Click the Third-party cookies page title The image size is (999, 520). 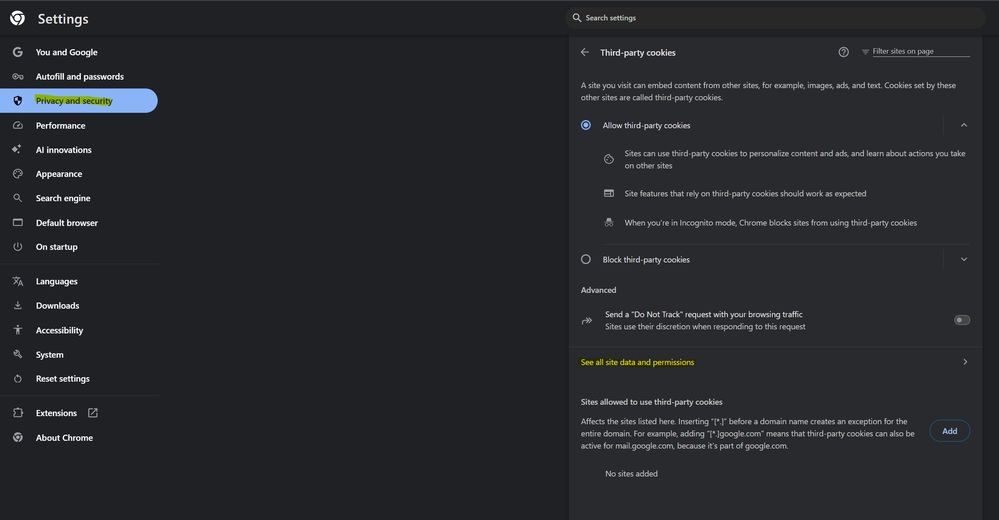pos(638,52)
